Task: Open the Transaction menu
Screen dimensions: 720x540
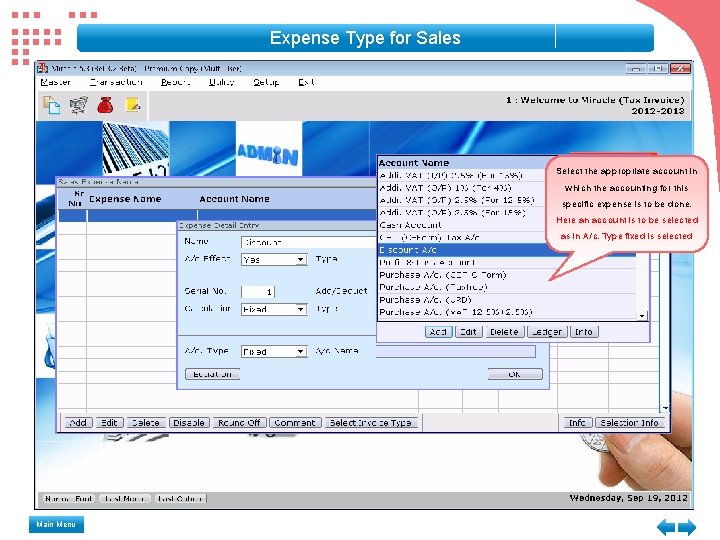Action: pyautogui.click(x=116, y=82)
